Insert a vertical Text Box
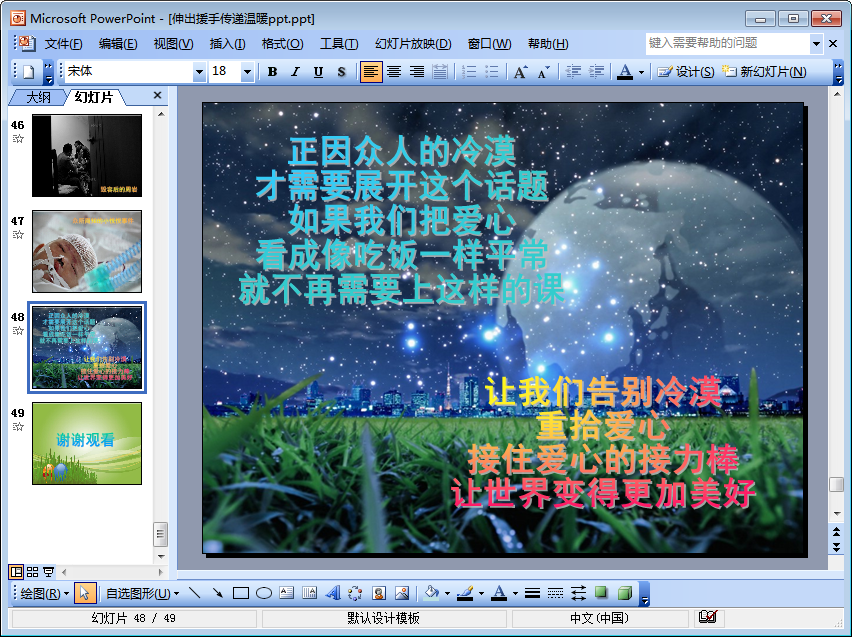Screen dimensions: 852x637 pos(309,594)
